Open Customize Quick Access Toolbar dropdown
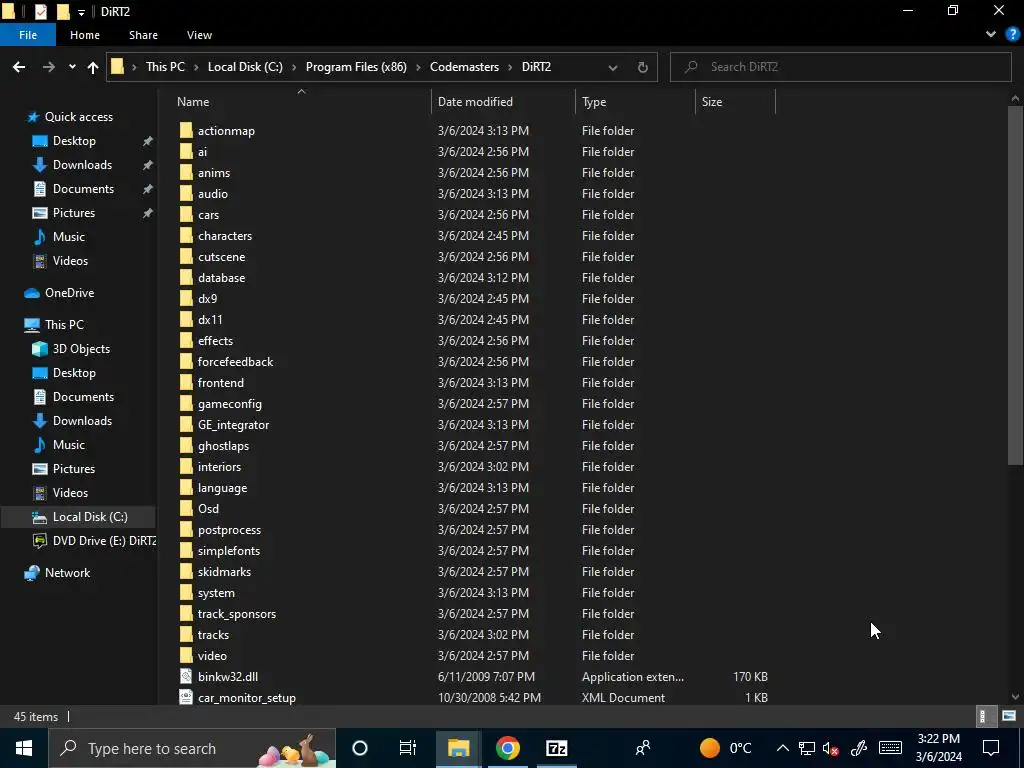This screenshot has height=768, width=1024. (x=81, y=12)
